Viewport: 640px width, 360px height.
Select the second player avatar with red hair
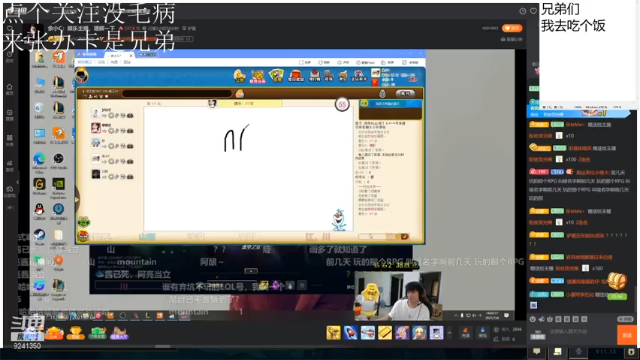tap(96, 128)
